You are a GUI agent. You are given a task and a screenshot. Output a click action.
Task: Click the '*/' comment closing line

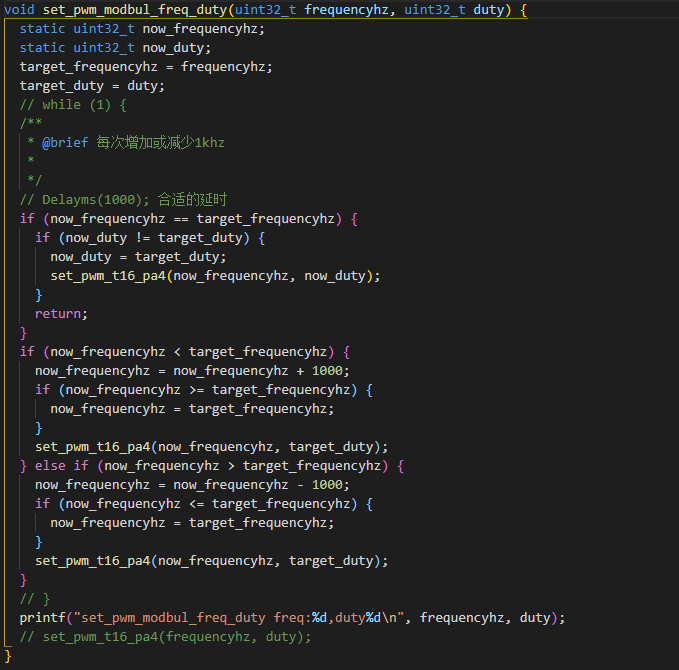tap(35, 180)
